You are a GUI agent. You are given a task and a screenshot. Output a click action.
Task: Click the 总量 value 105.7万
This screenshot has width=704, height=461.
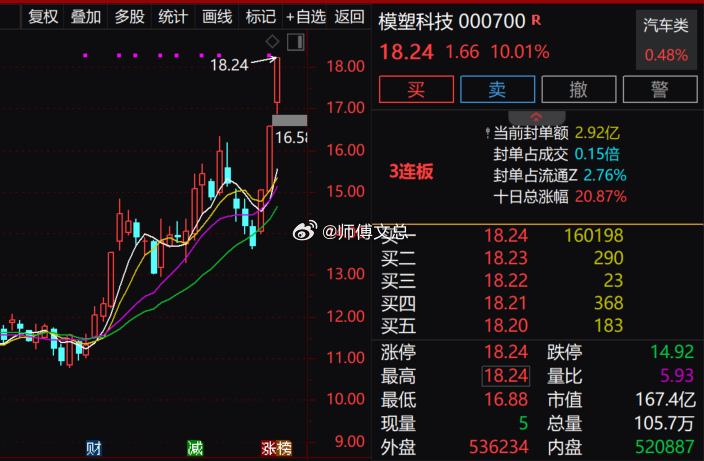tap(665, 423)
